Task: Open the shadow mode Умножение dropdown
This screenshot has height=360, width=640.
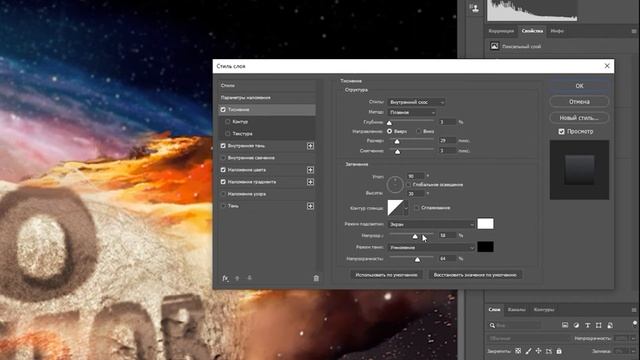Action: pyautogui.click(x=431, y=247)
